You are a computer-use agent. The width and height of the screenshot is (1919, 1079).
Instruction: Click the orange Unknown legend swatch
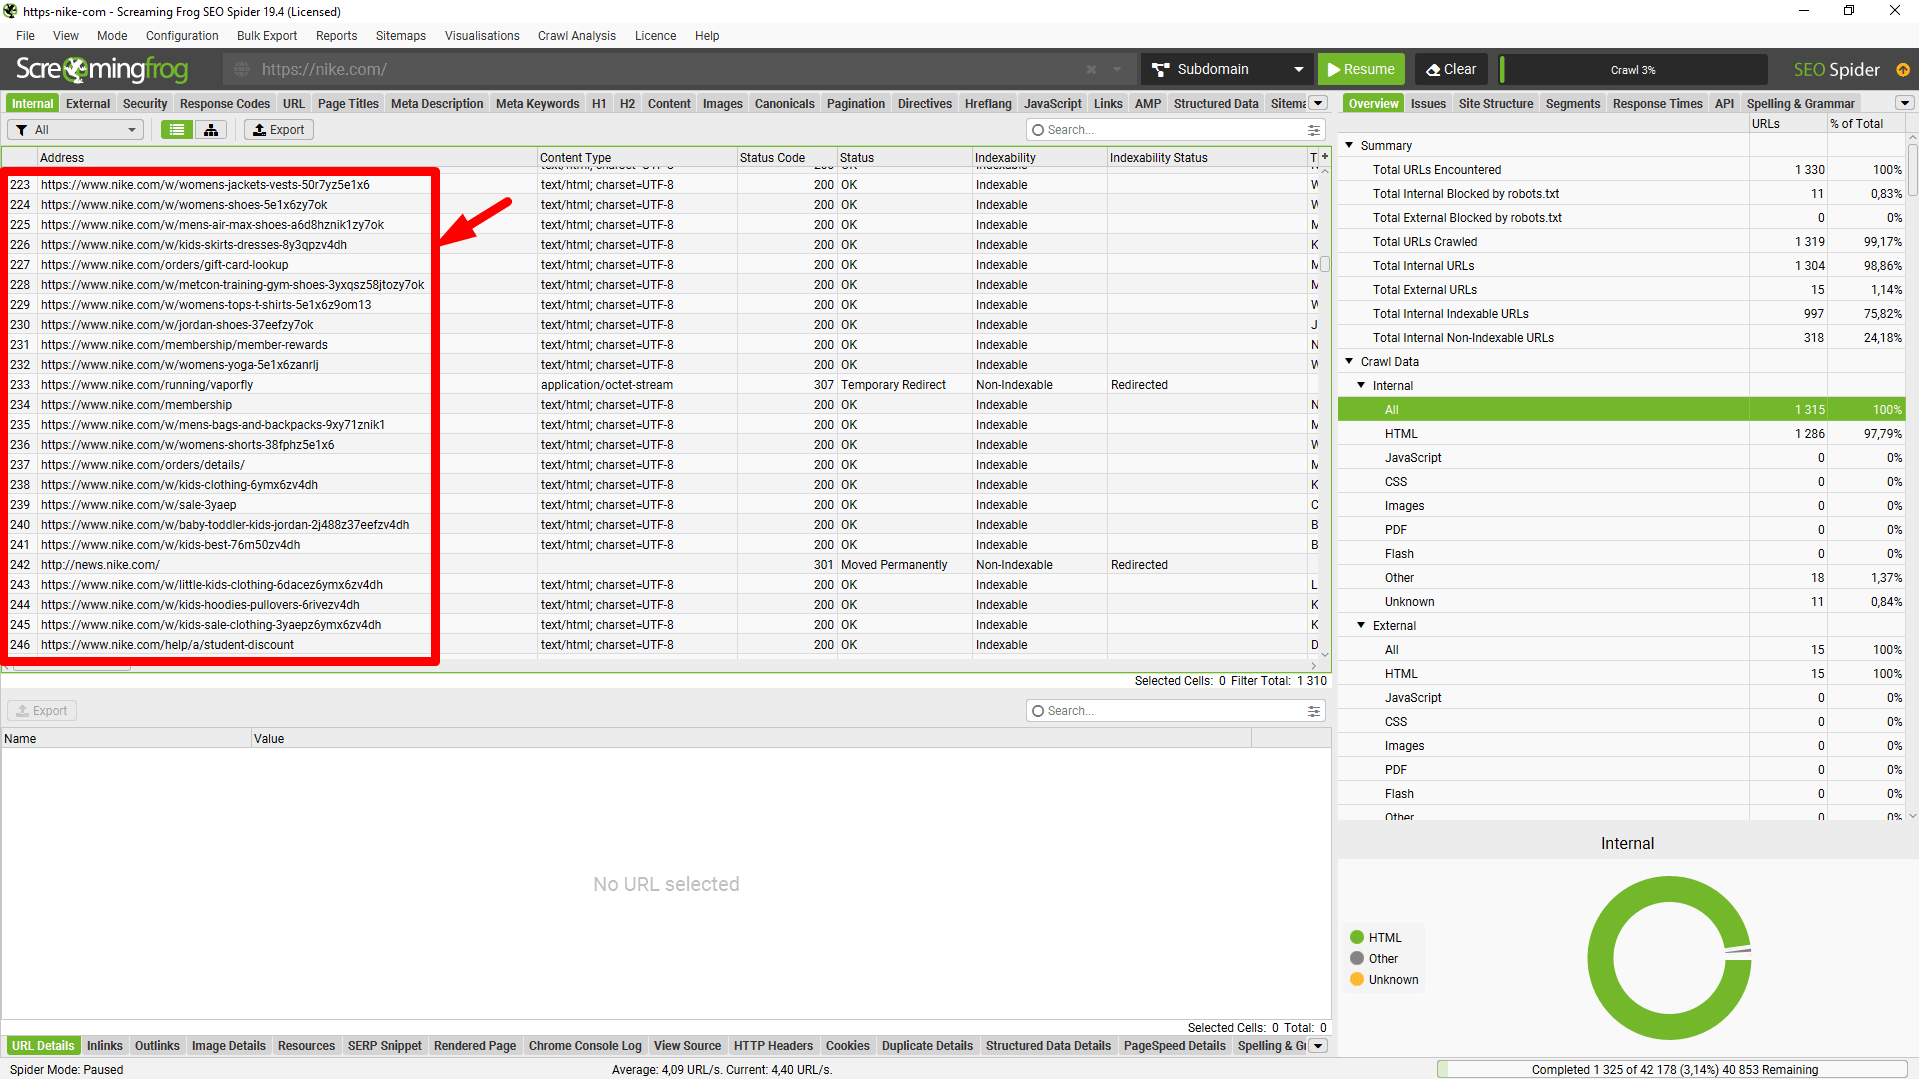(1357, 979)
